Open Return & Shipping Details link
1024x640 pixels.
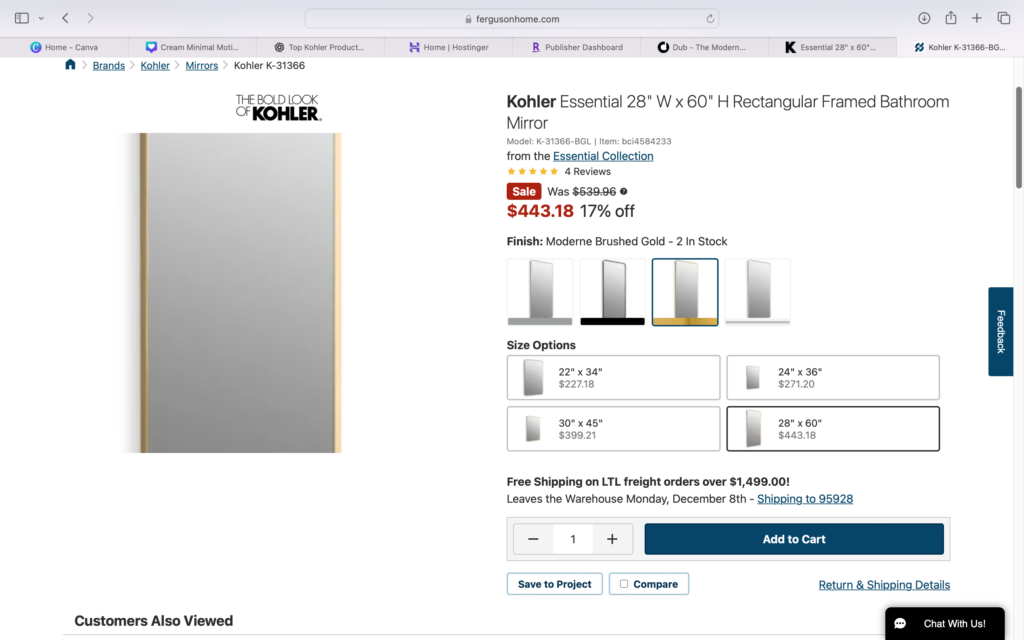(x=884, y=585)
